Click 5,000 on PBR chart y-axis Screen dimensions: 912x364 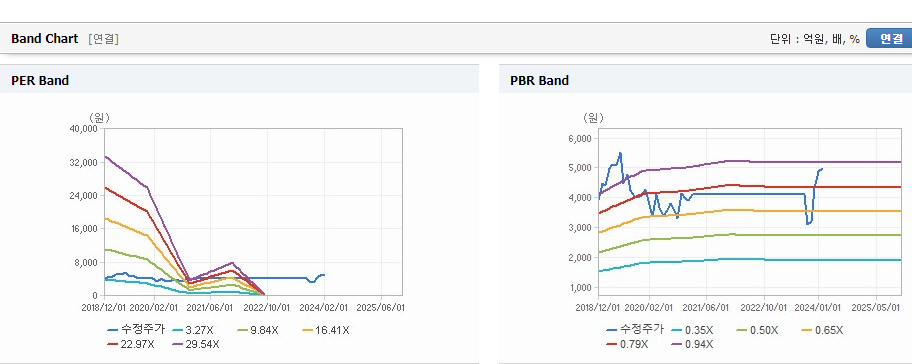580,168
